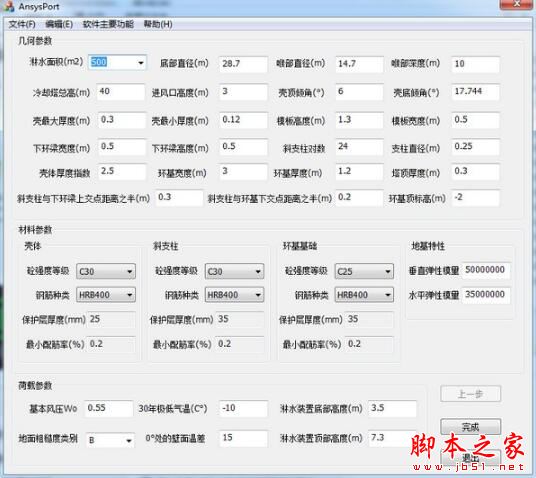Open the 文件(F) menu
The height and width of the screenshot is (478, 536).
pos(22,24)
